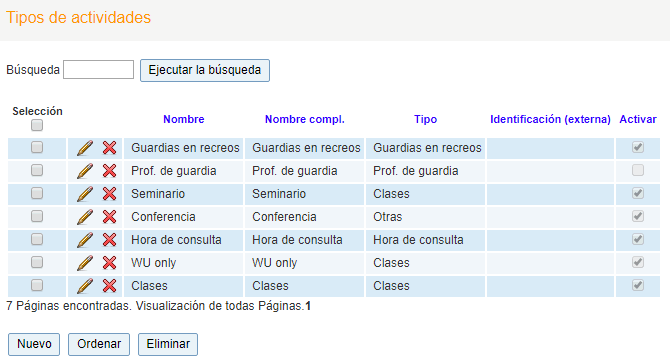Delete the Prof. de guardia row
The image size is (670, 364).
pos(109,171)
